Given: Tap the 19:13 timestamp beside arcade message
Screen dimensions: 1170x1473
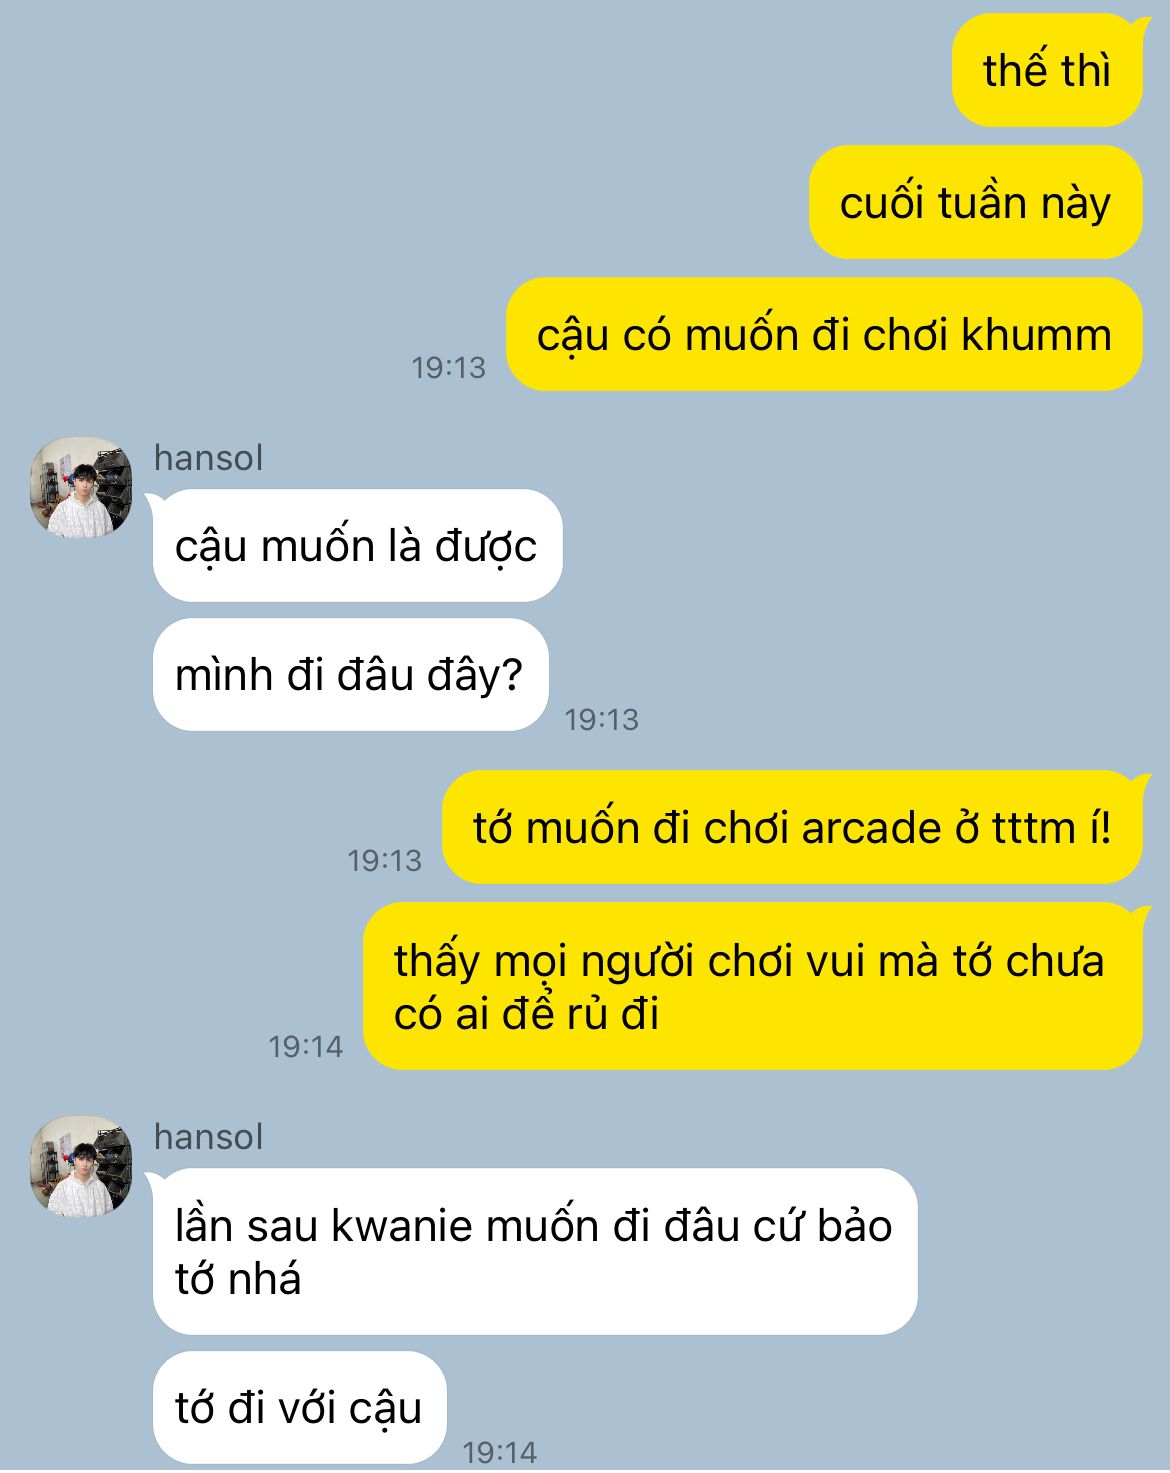Looking at the screenshot, I should pyautogui.click(x=384, y=860).
